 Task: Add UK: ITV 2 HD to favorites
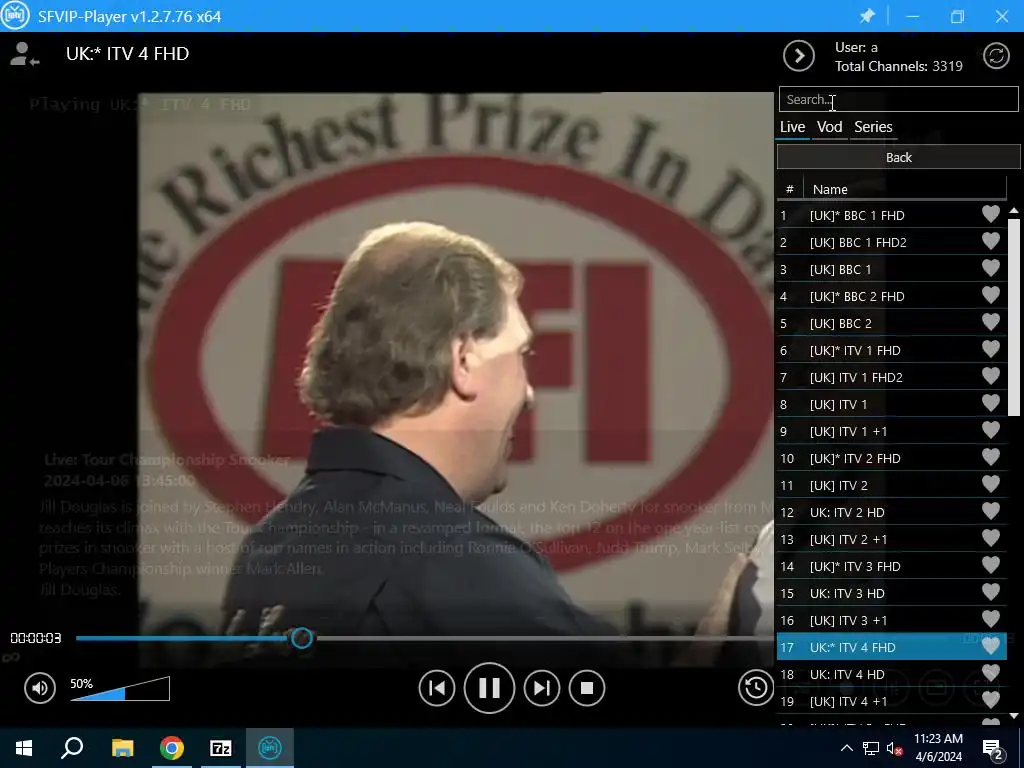991,511
